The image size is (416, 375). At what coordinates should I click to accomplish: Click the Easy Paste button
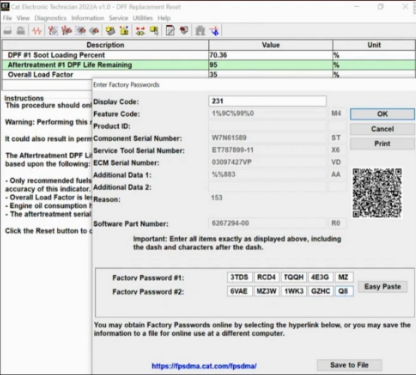[382, 287]
